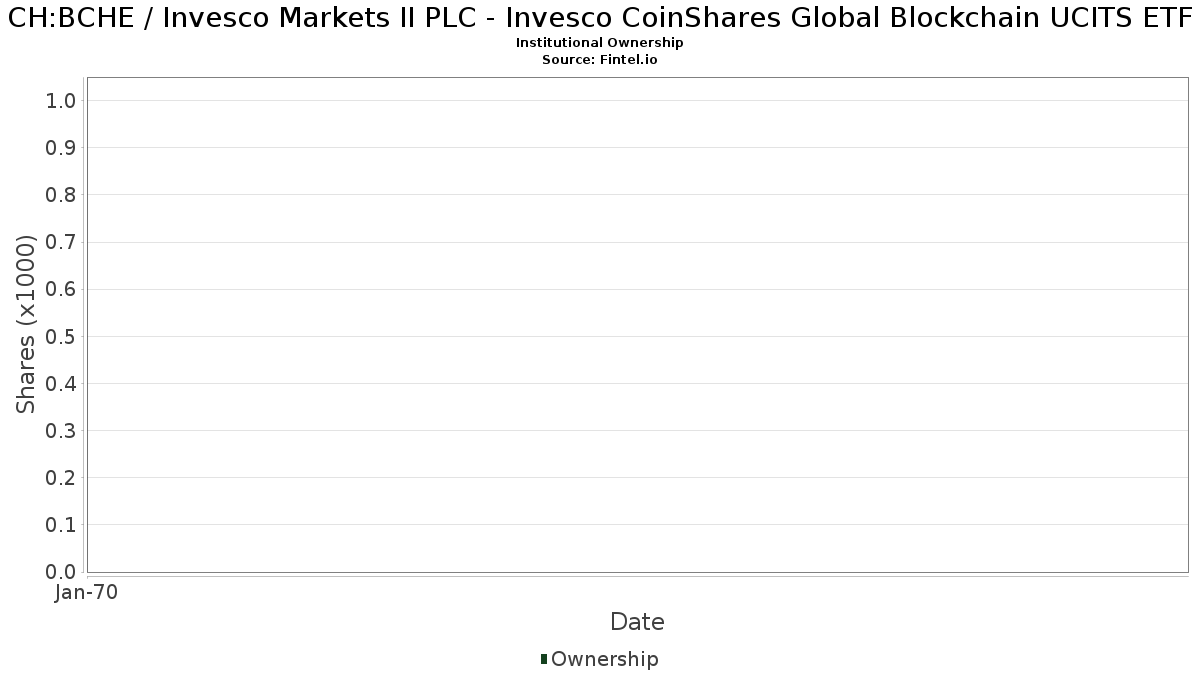Open the Source: Fintel.io text
The width and height of the screenshot is (1200, 675).
pyautogui.click(x=600, y=60)
